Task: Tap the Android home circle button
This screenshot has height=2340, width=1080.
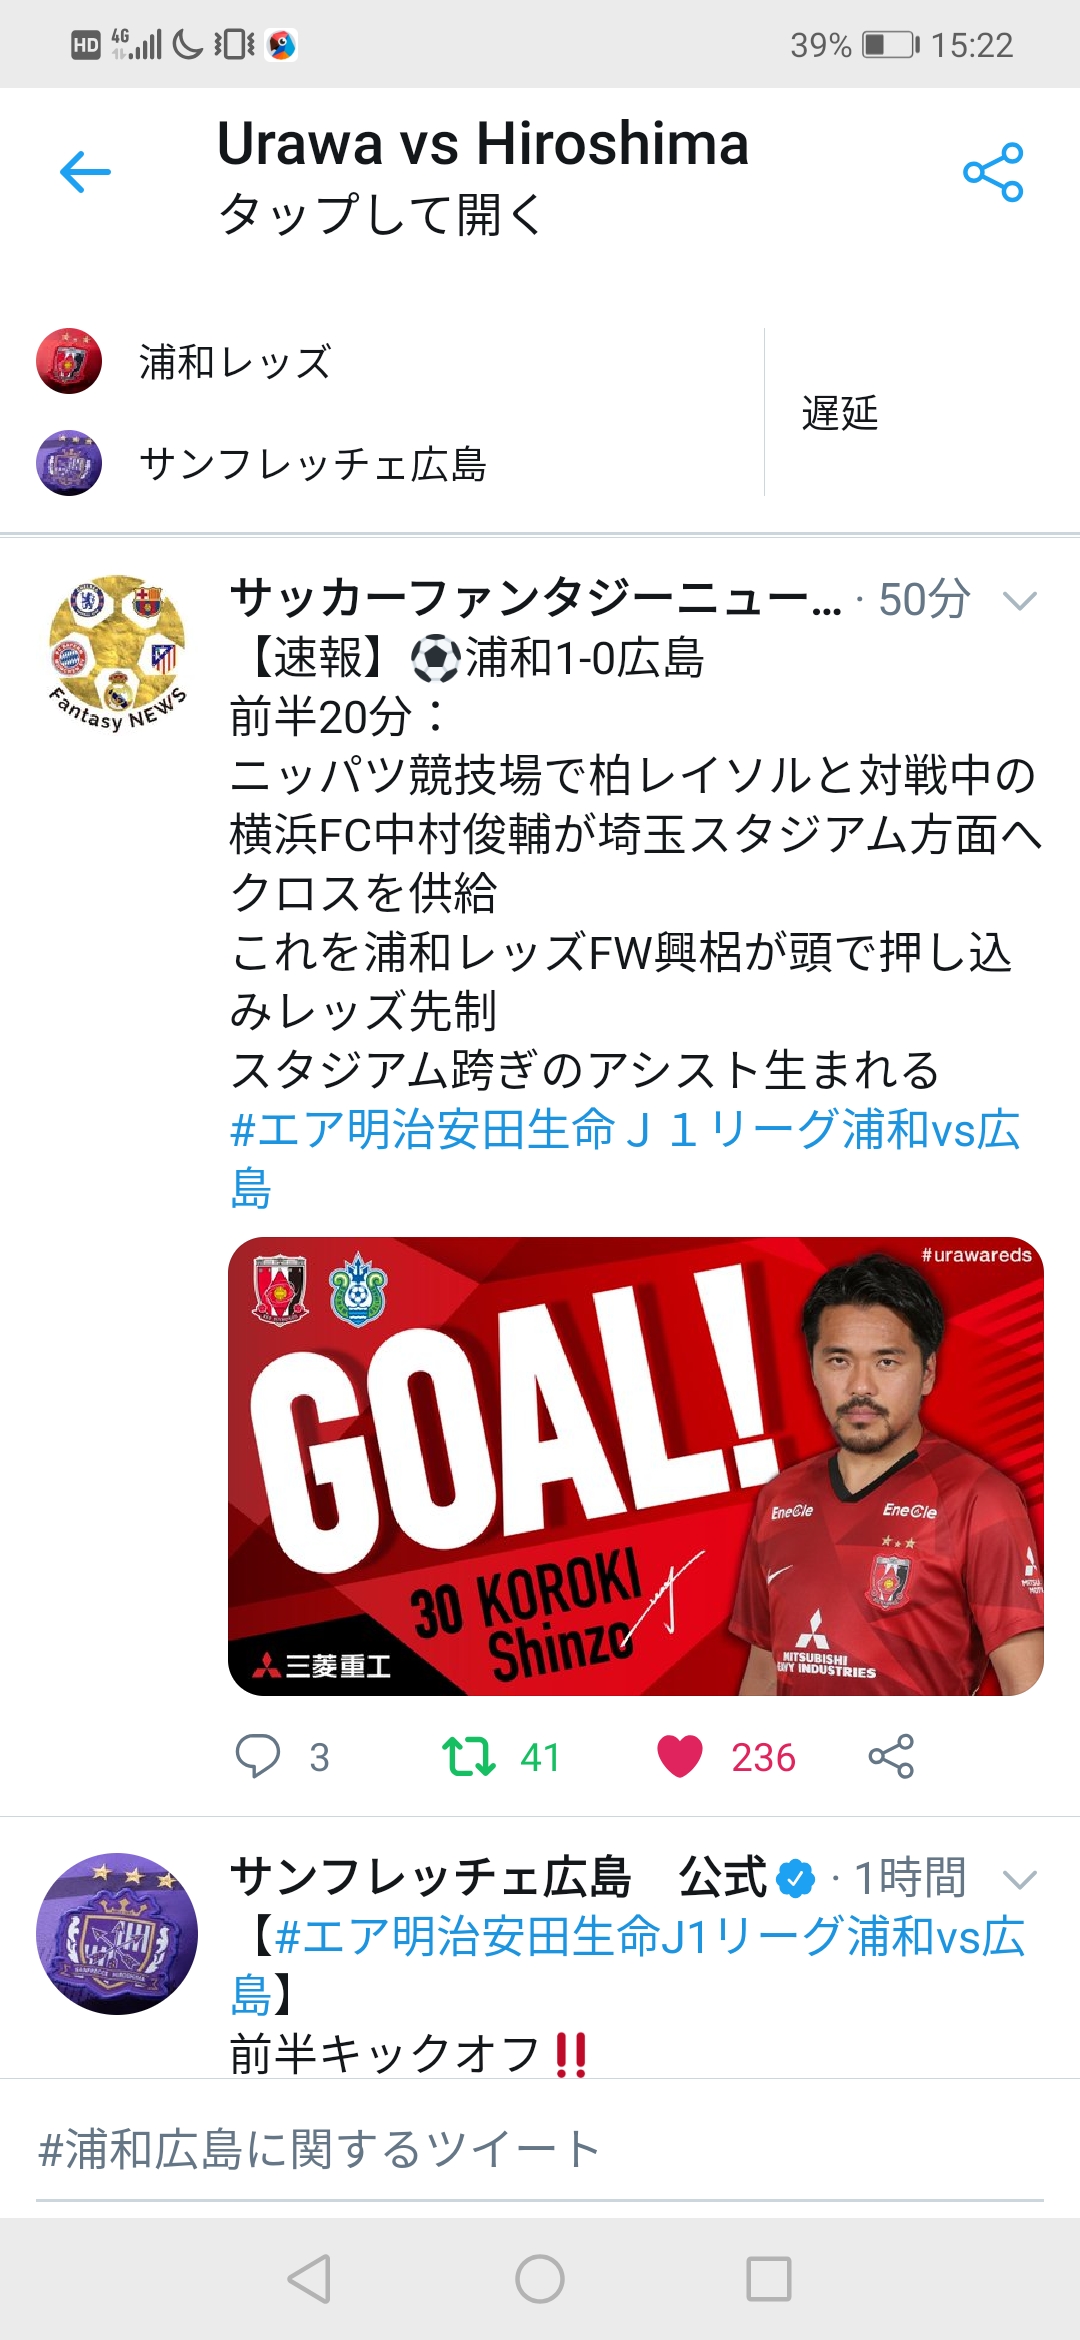Action: pos(540,2280)
